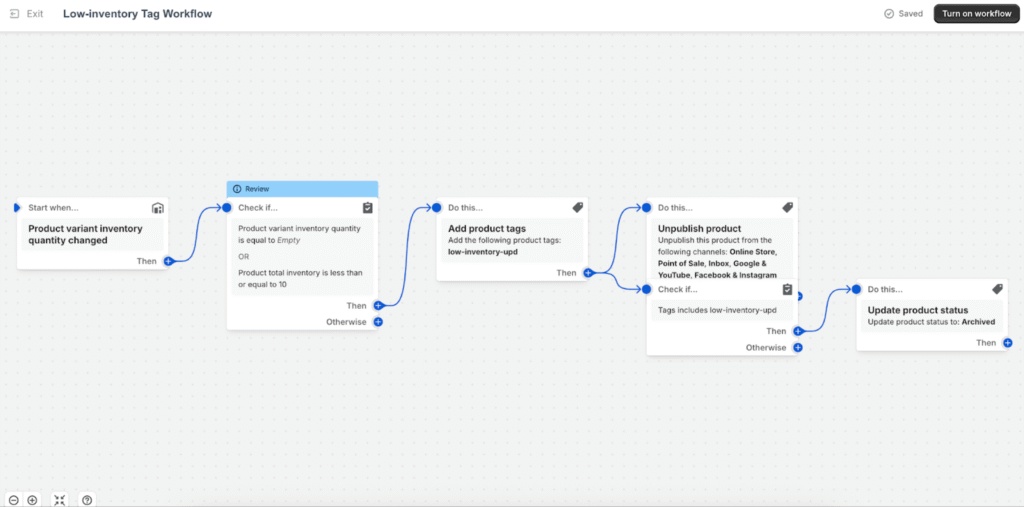1024x507 pixels.
Task: Click Then plus on Add product tags card
Action: (x=588, y=273)
